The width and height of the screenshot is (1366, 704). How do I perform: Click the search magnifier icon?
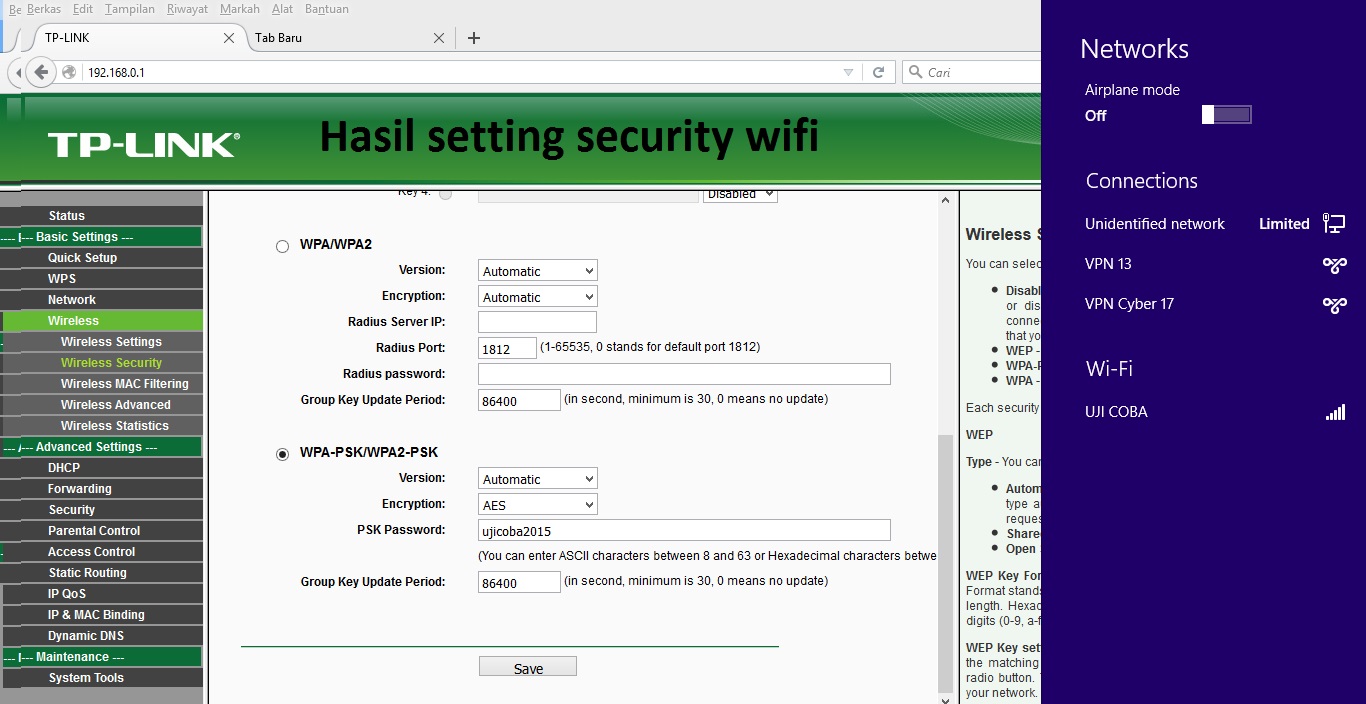914,72
